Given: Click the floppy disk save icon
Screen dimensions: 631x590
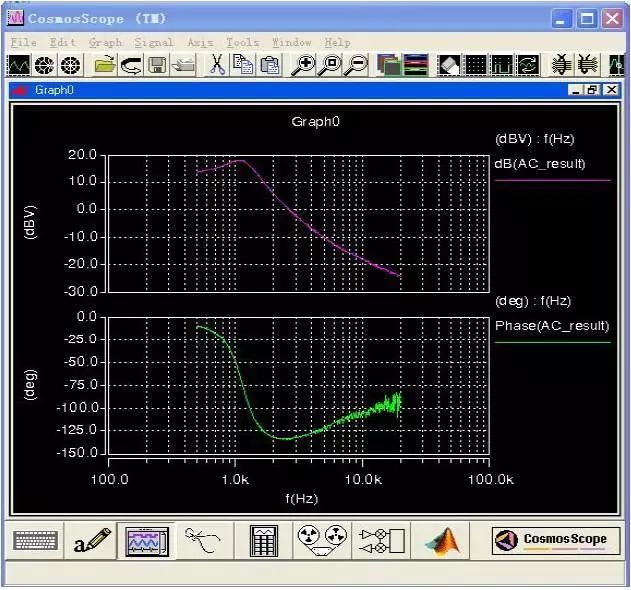Looking at the screenshot, I should click(x=157, y=64).
